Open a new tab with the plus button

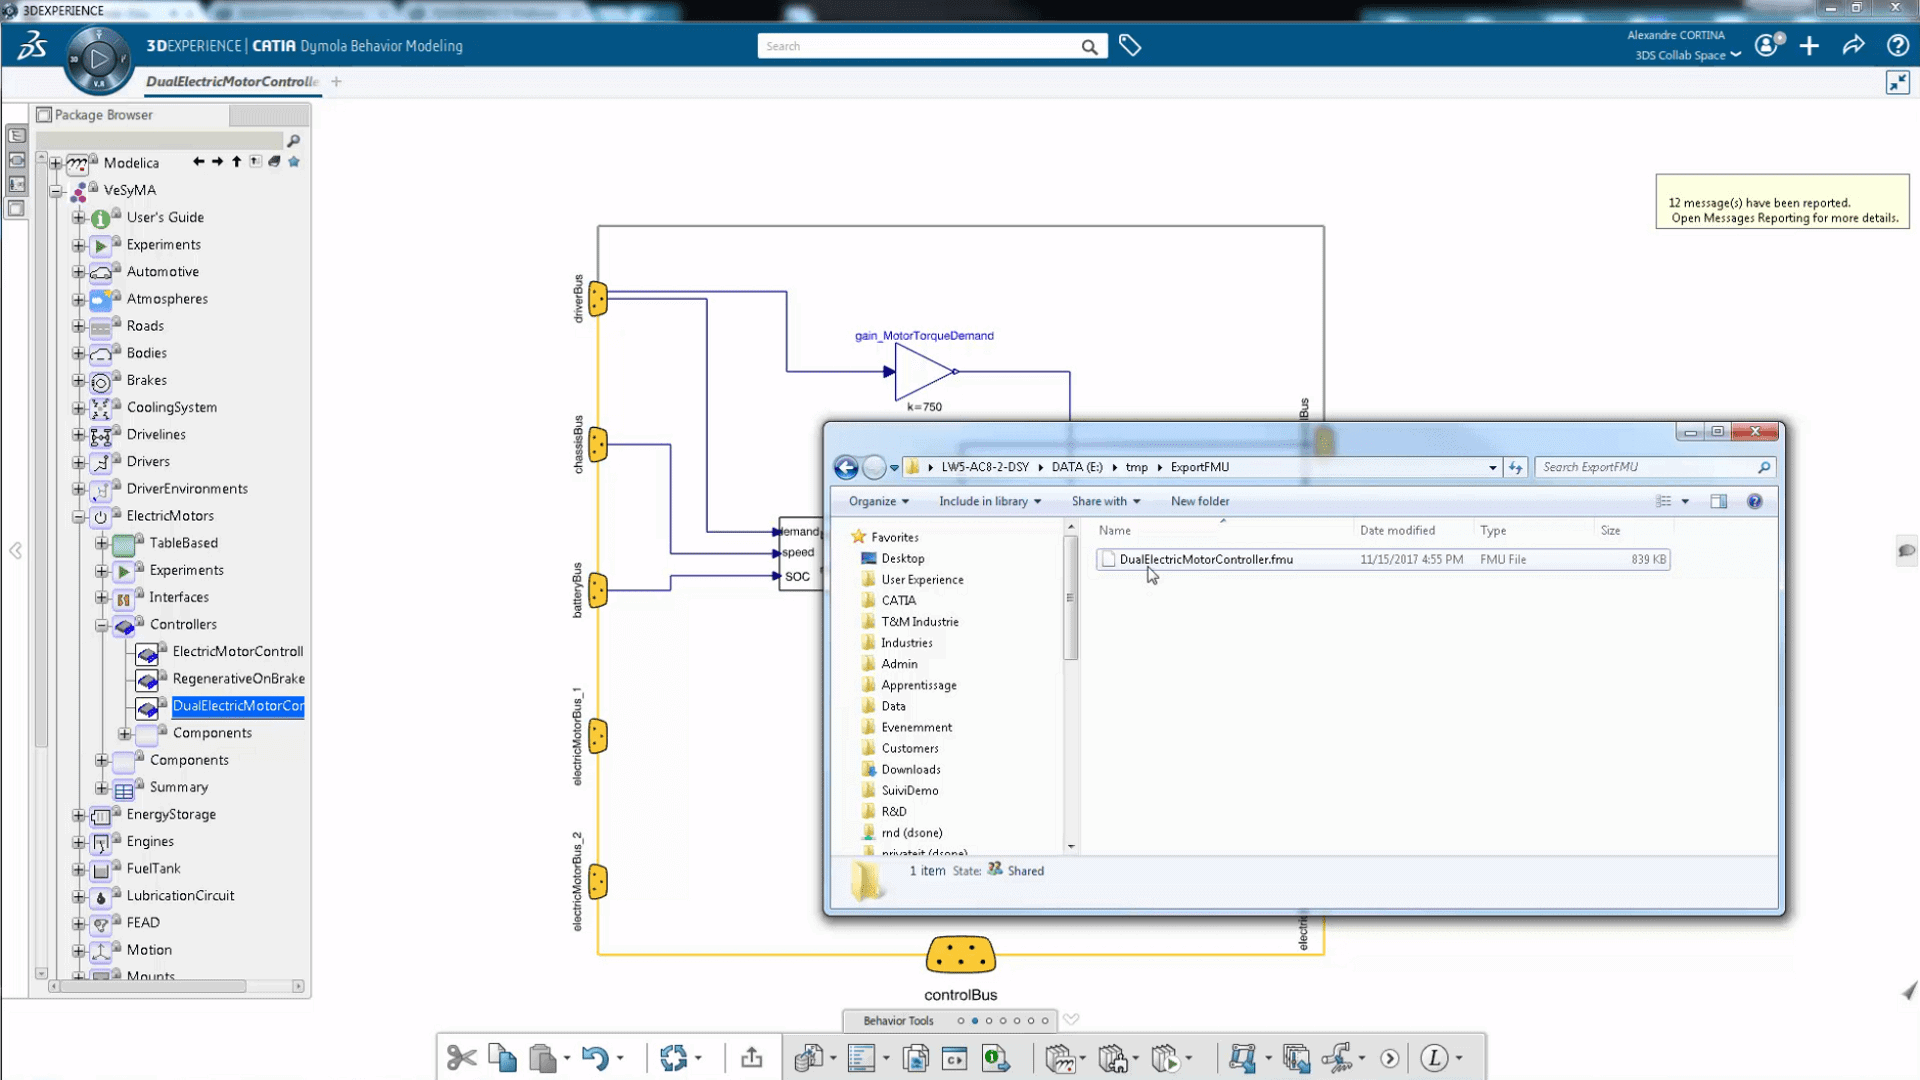(337, 81)
